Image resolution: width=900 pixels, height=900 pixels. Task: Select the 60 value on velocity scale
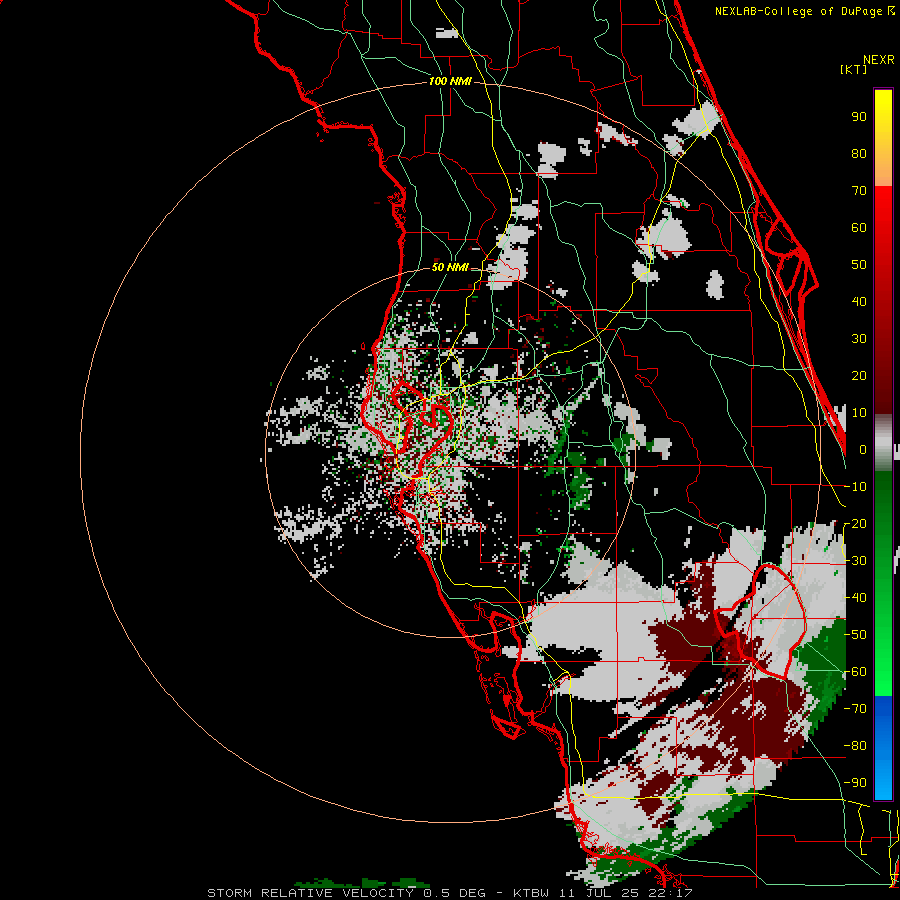[859, 227]
